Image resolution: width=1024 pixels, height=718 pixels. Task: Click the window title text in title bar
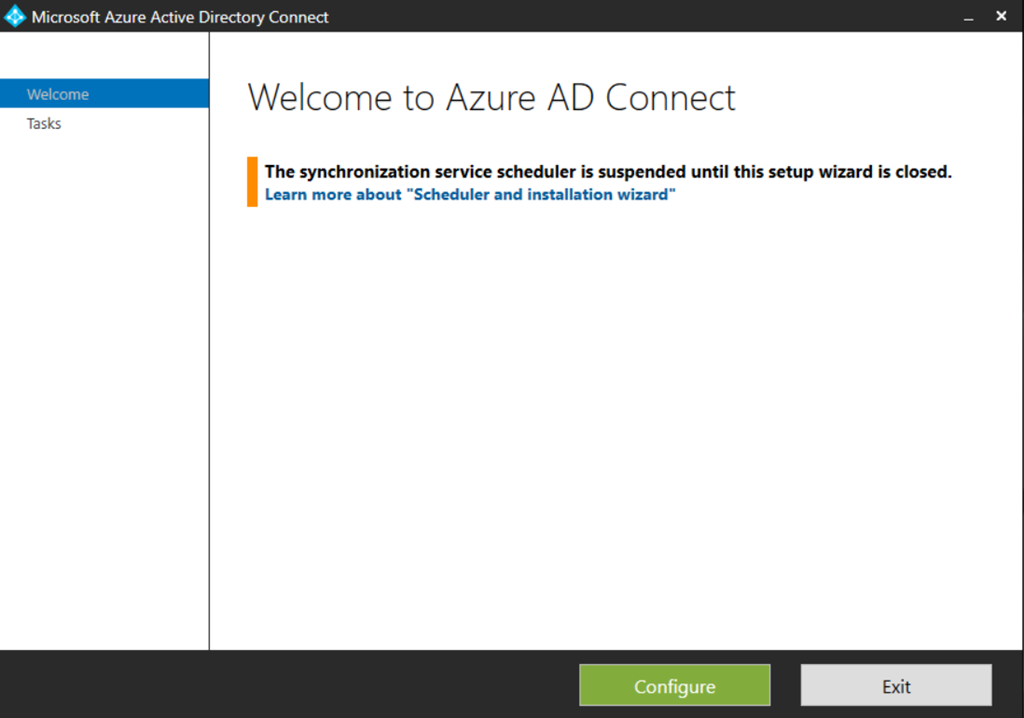coord(180,17)
